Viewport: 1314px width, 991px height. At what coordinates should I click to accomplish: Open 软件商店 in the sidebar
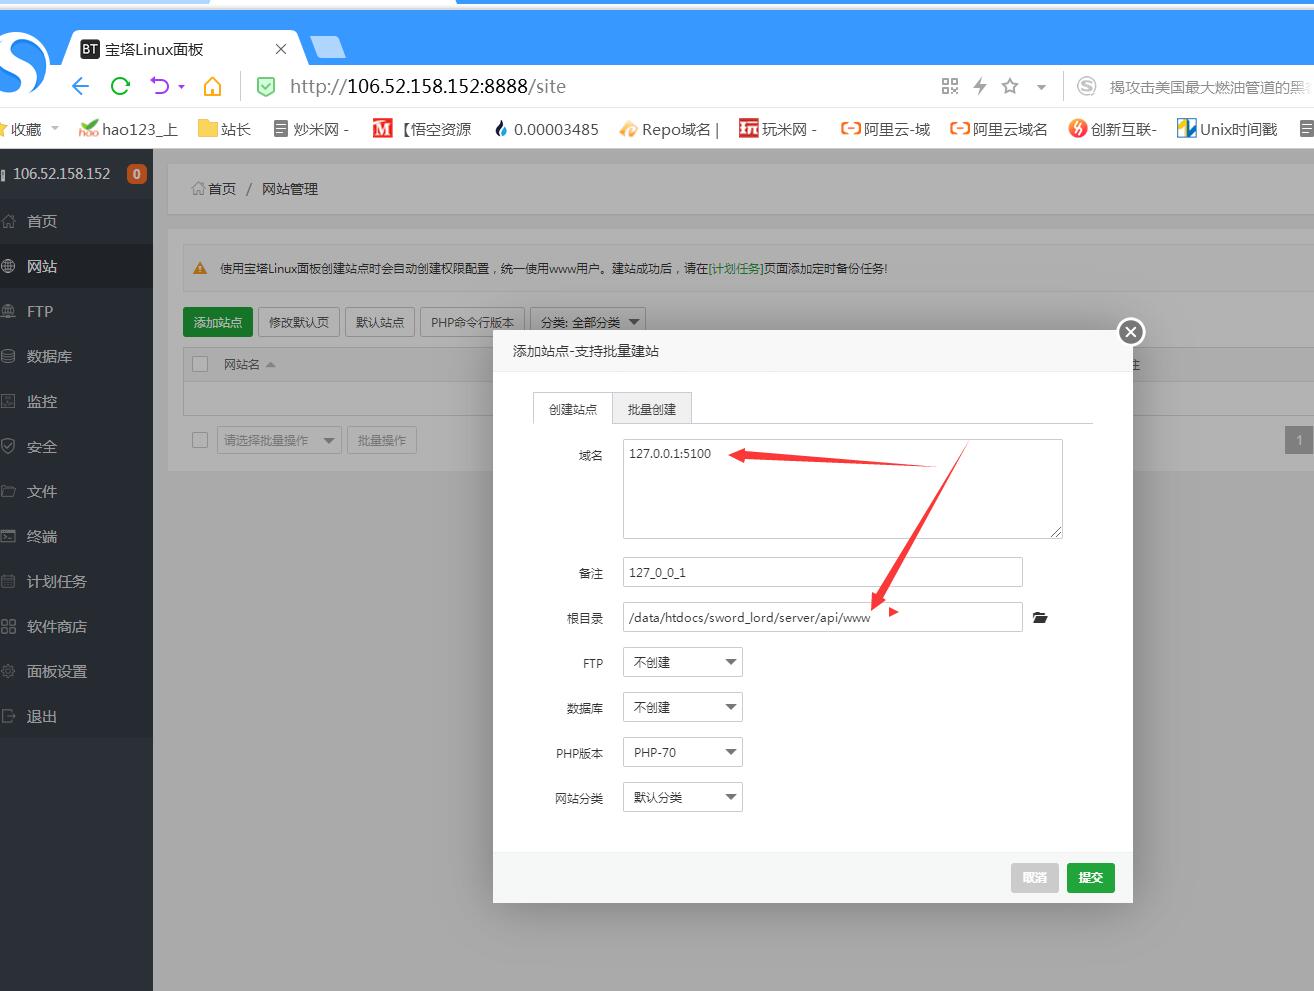[x=57, y=627]
